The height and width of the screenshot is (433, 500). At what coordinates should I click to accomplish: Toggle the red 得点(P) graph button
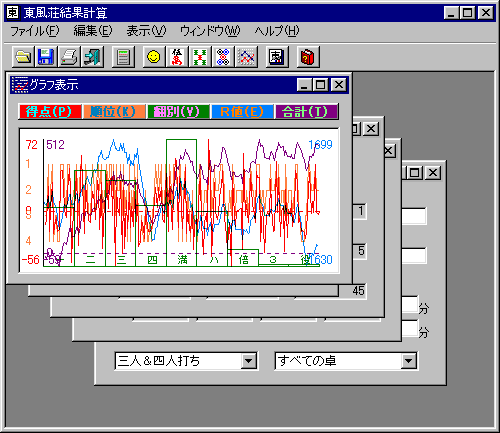(x=50, y=112)
